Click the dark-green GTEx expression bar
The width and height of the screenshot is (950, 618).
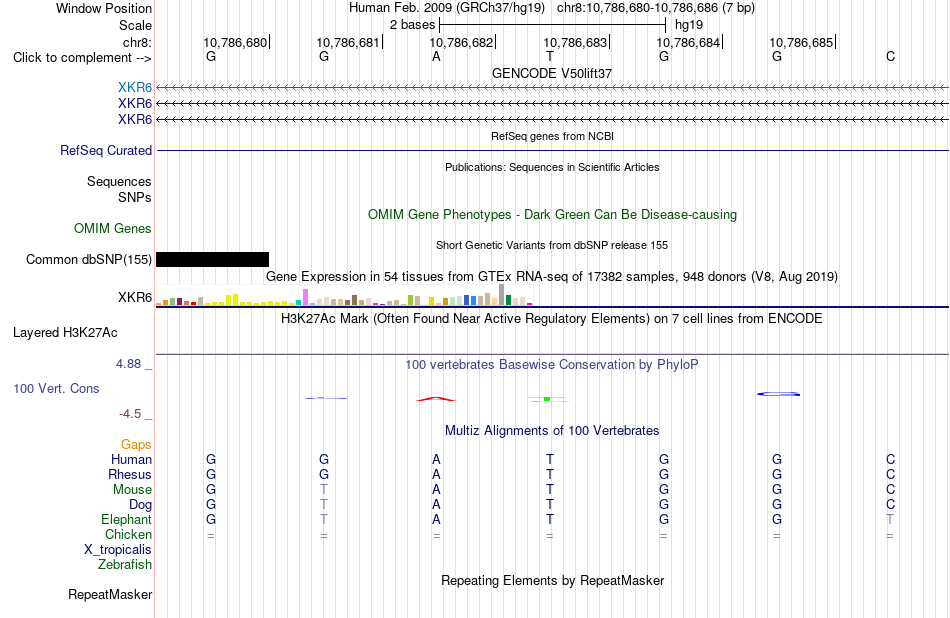(508, 300)
